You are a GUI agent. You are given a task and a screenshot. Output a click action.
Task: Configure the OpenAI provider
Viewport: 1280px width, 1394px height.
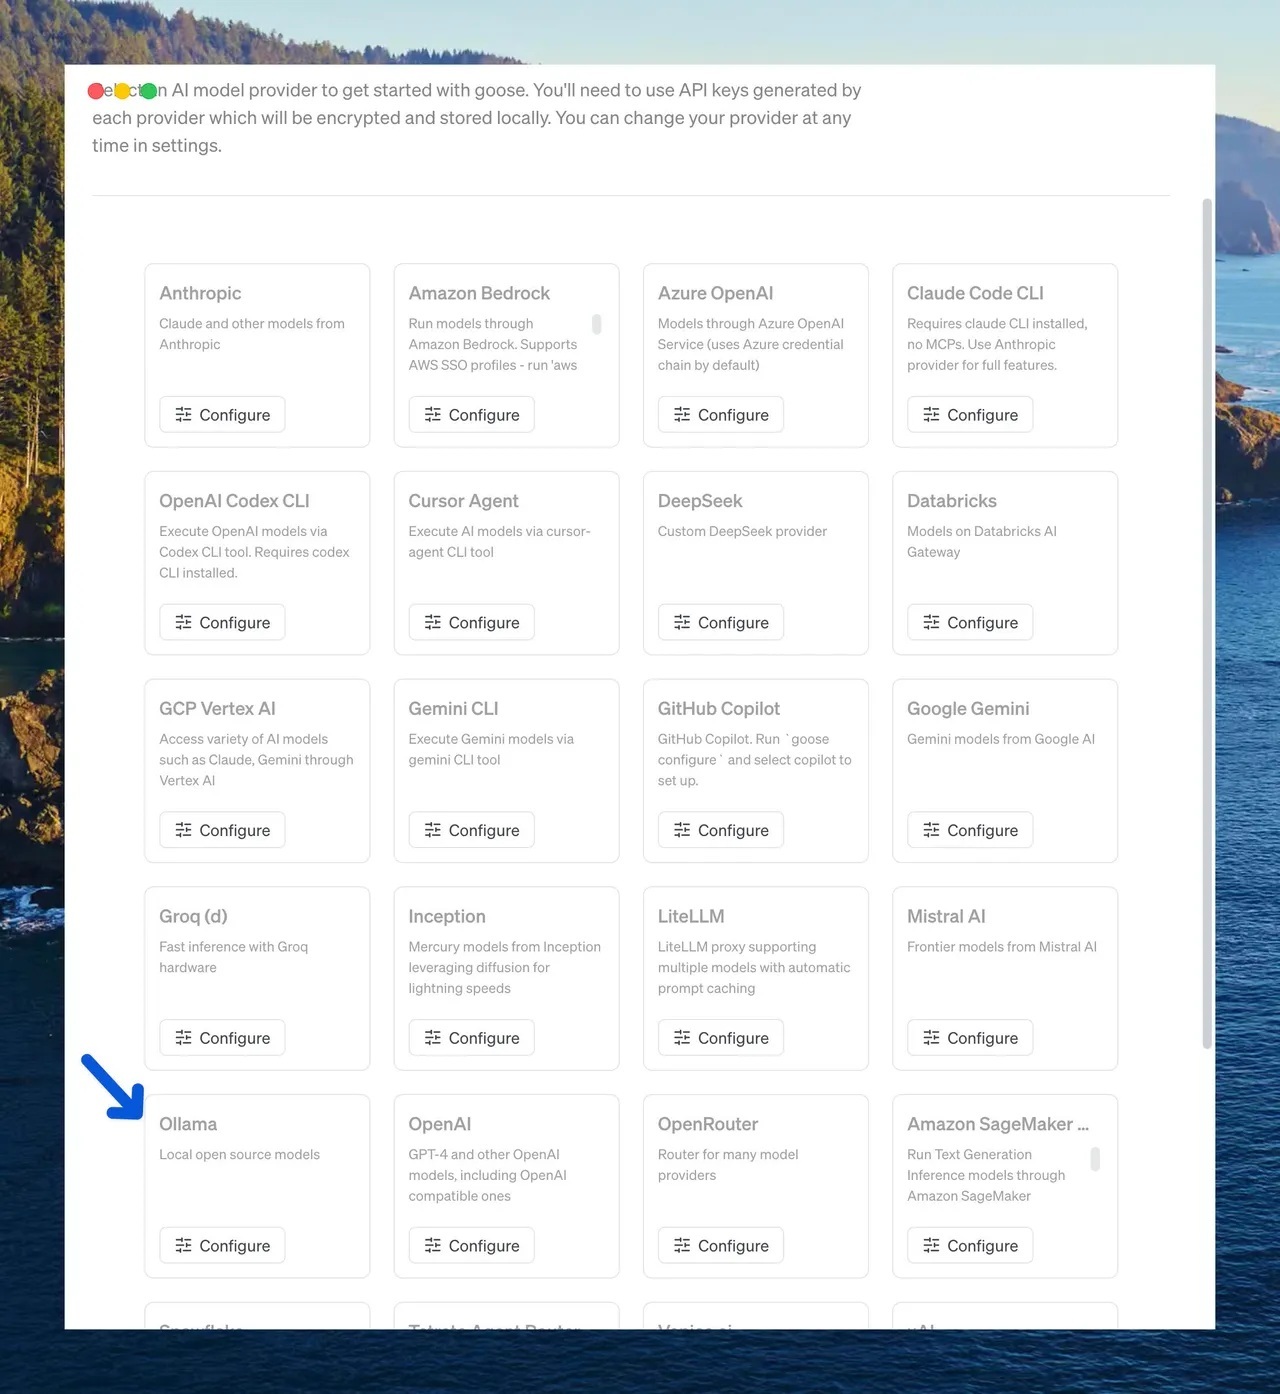tap(471, 1245)
